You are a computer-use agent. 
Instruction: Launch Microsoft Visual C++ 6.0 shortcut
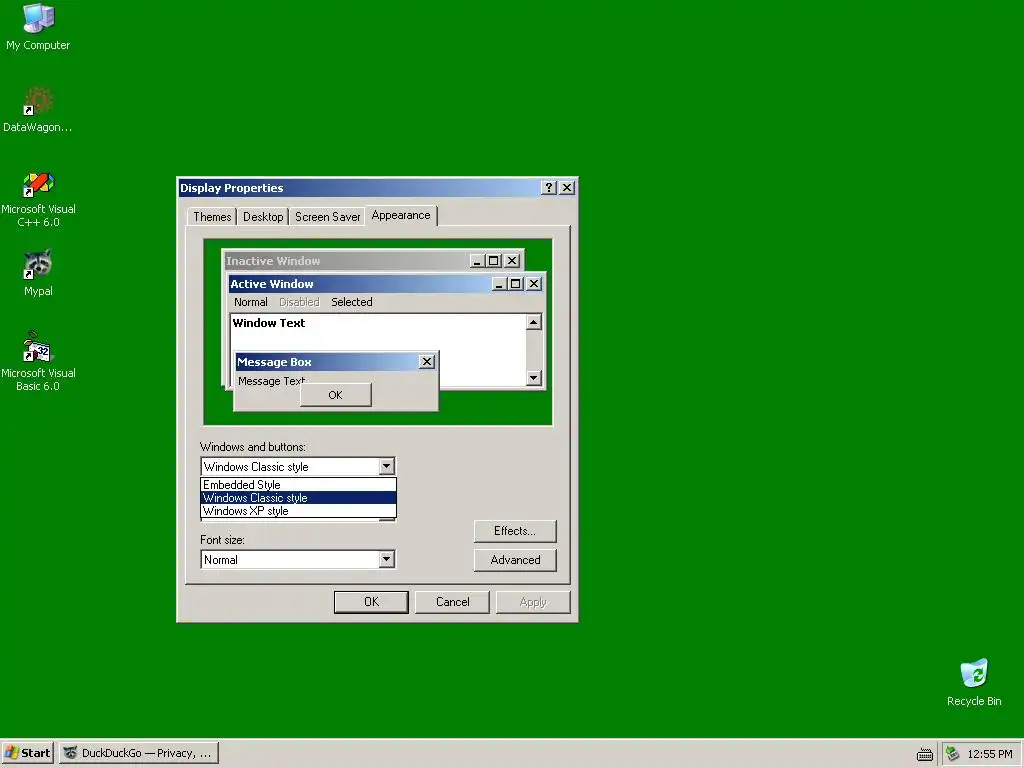[x=38, y=199]
